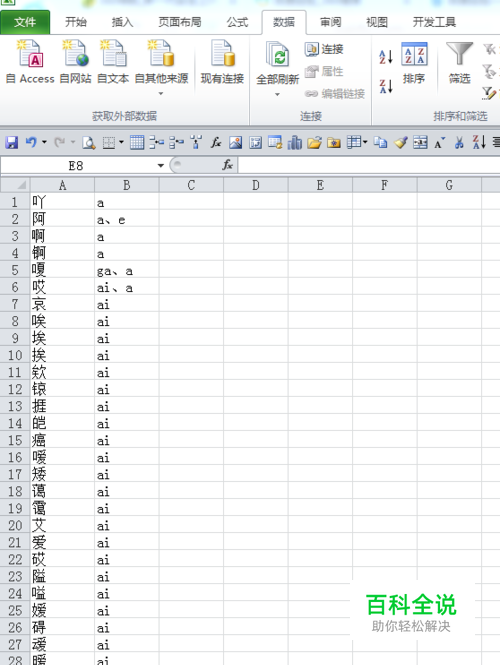Click the formula bar input area
The height and width of the screenshot is (665, 500).
click(369, 165)
